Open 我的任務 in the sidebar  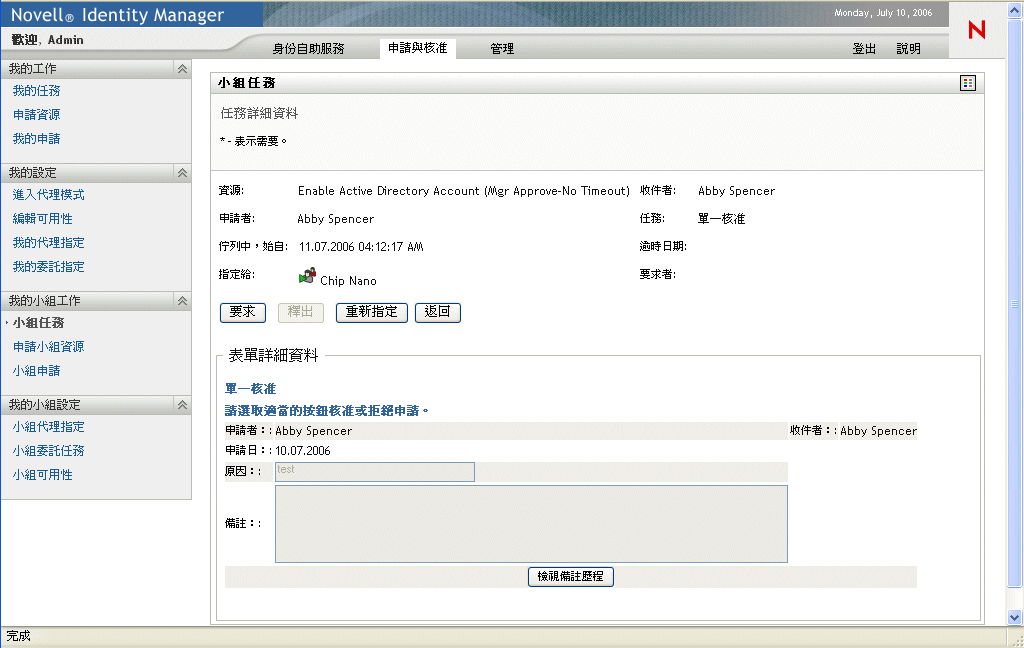[x=37, y=91]
